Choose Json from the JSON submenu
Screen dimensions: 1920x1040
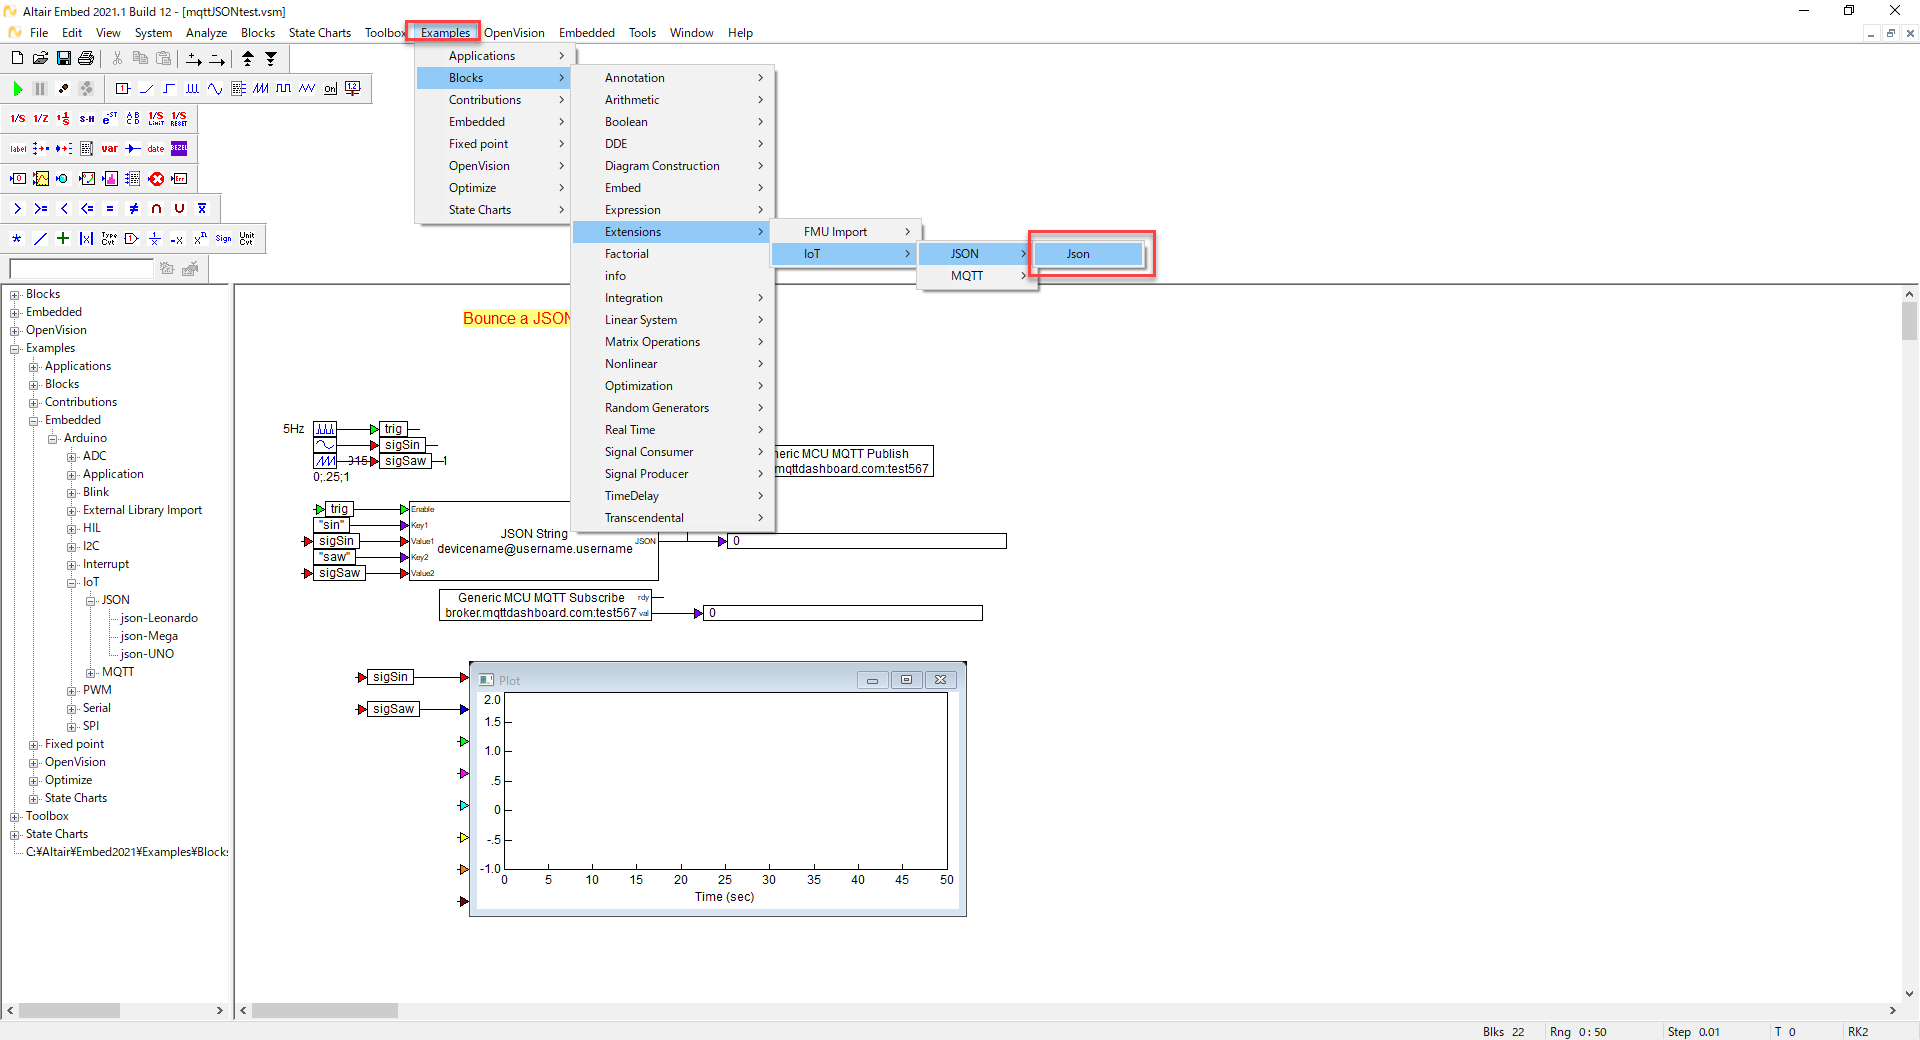tap(1078, 254)
